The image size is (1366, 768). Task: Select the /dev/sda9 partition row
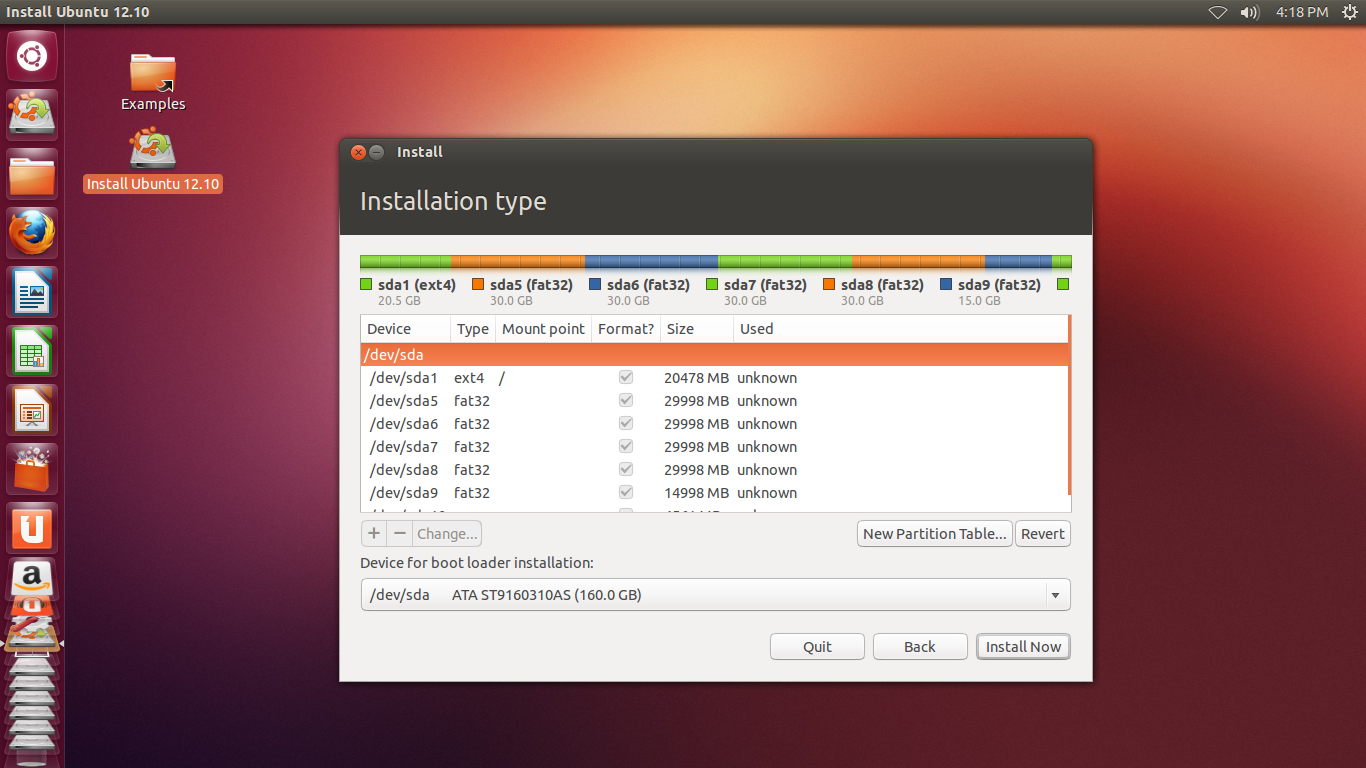tap(714, 493)
